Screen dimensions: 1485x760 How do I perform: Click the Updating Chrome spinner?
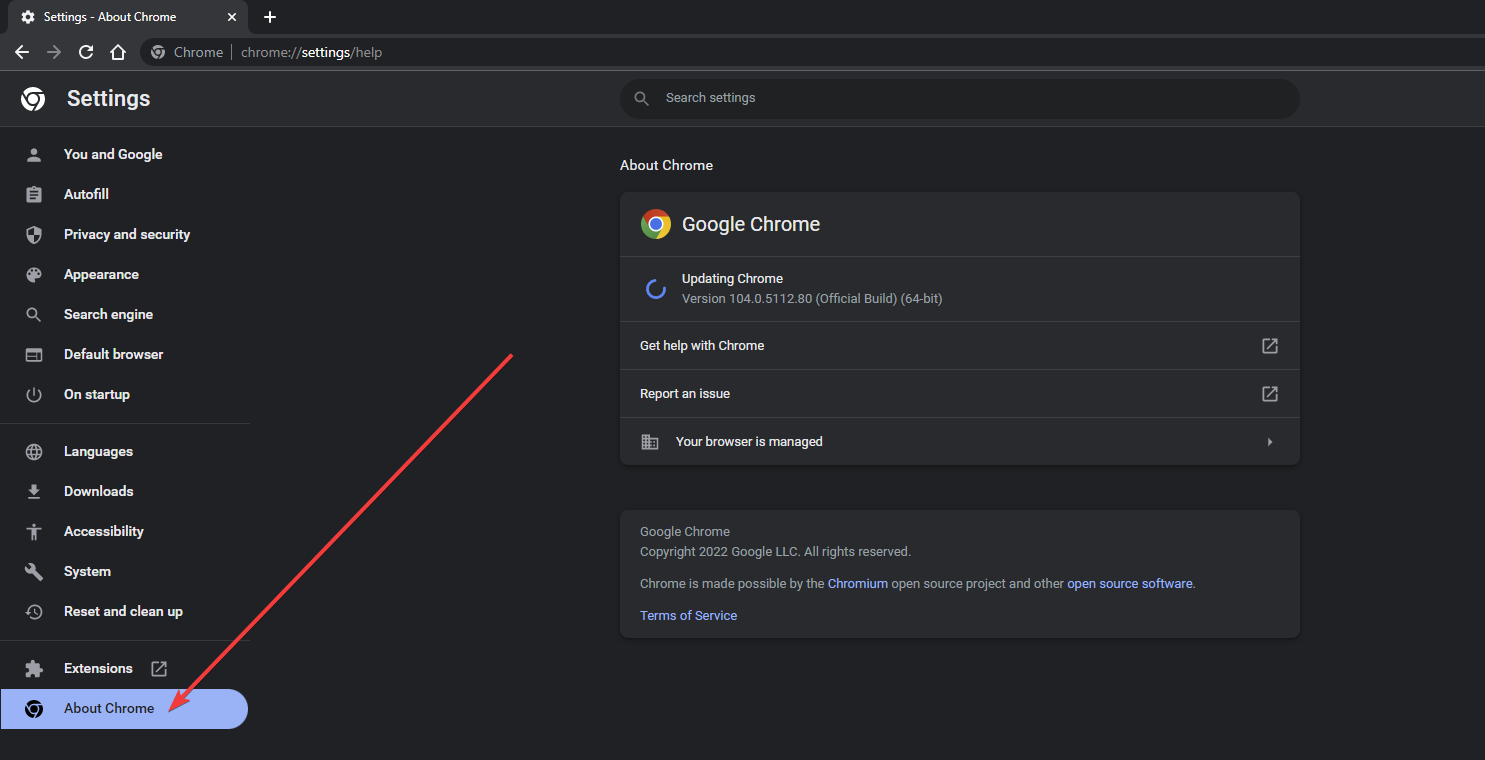[x=656, y=289]
